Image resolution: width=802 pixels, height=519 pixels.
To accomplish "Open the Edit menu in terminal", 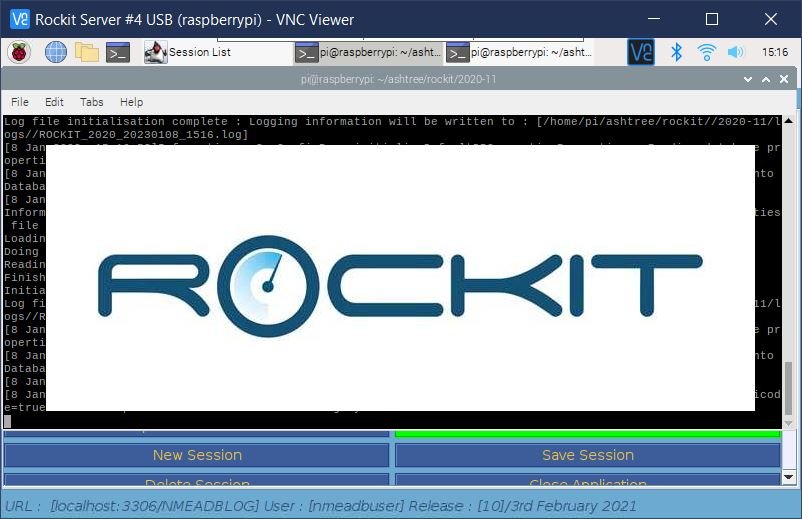I will tap(54, 102).
